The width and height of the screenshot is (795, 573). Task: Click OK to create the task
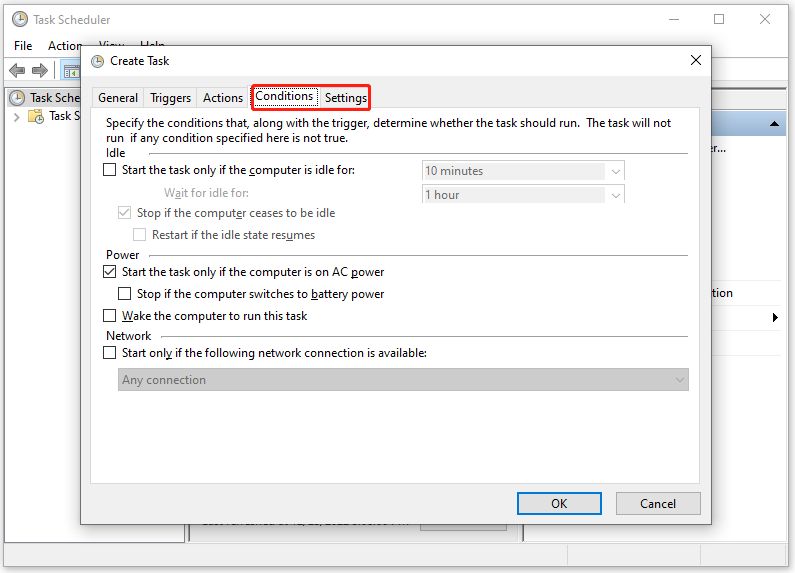pyautogui.click(x=559, y=503)
